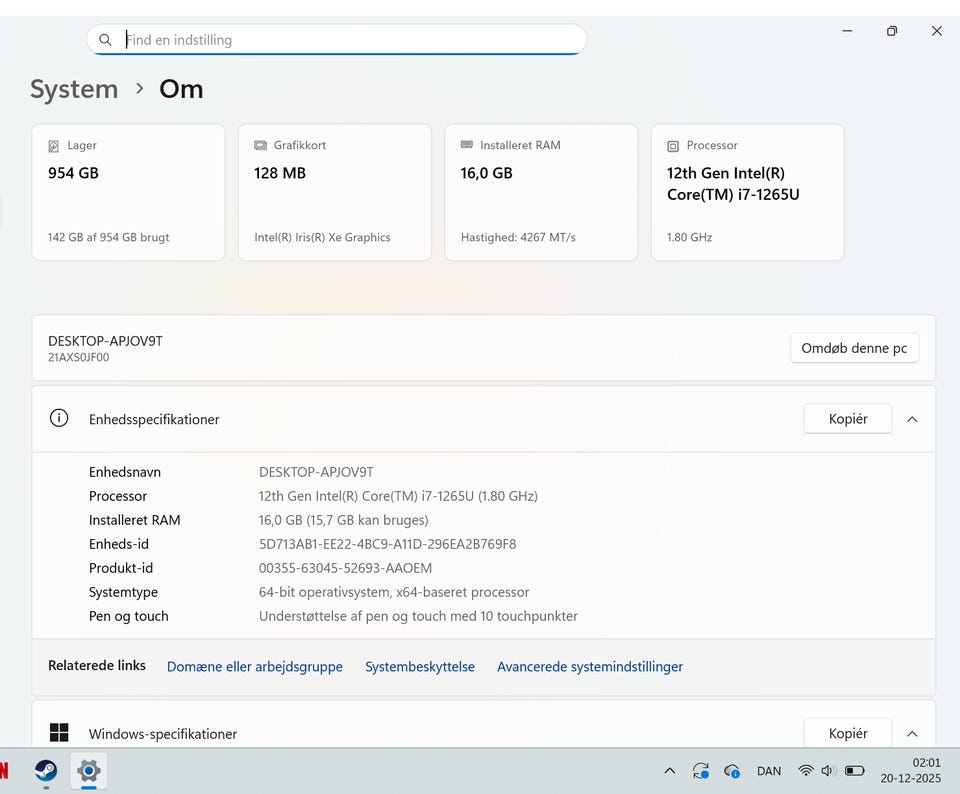Open the Netflix app in taskbar
Viewport: 960px width, 794px height.
click(x=3, y=771)
